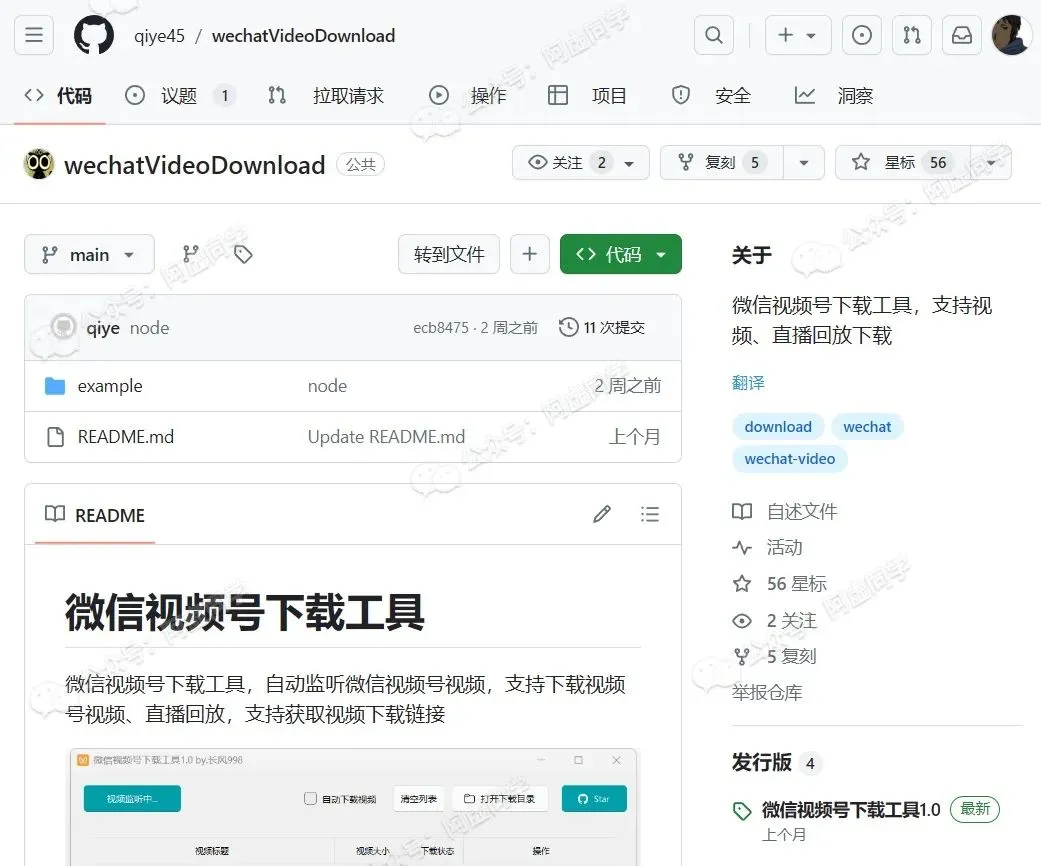Click the 翻译 translate link
The height and width of the screenshot is (866, 1041).
pos(748,383)
